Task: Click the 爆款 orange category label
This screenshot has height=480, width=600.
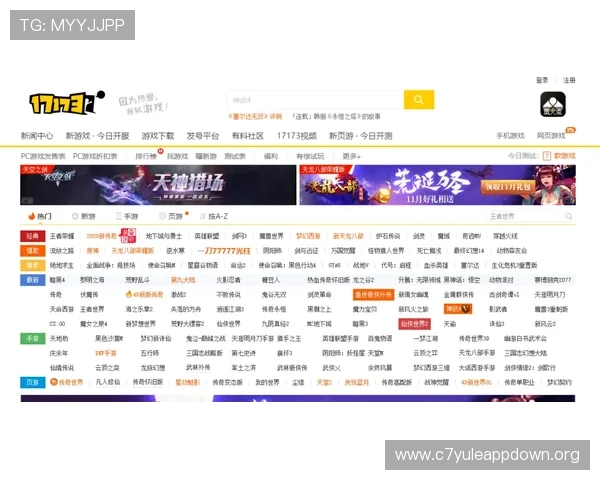Action: pyautogui.click(x=33, y=251)
